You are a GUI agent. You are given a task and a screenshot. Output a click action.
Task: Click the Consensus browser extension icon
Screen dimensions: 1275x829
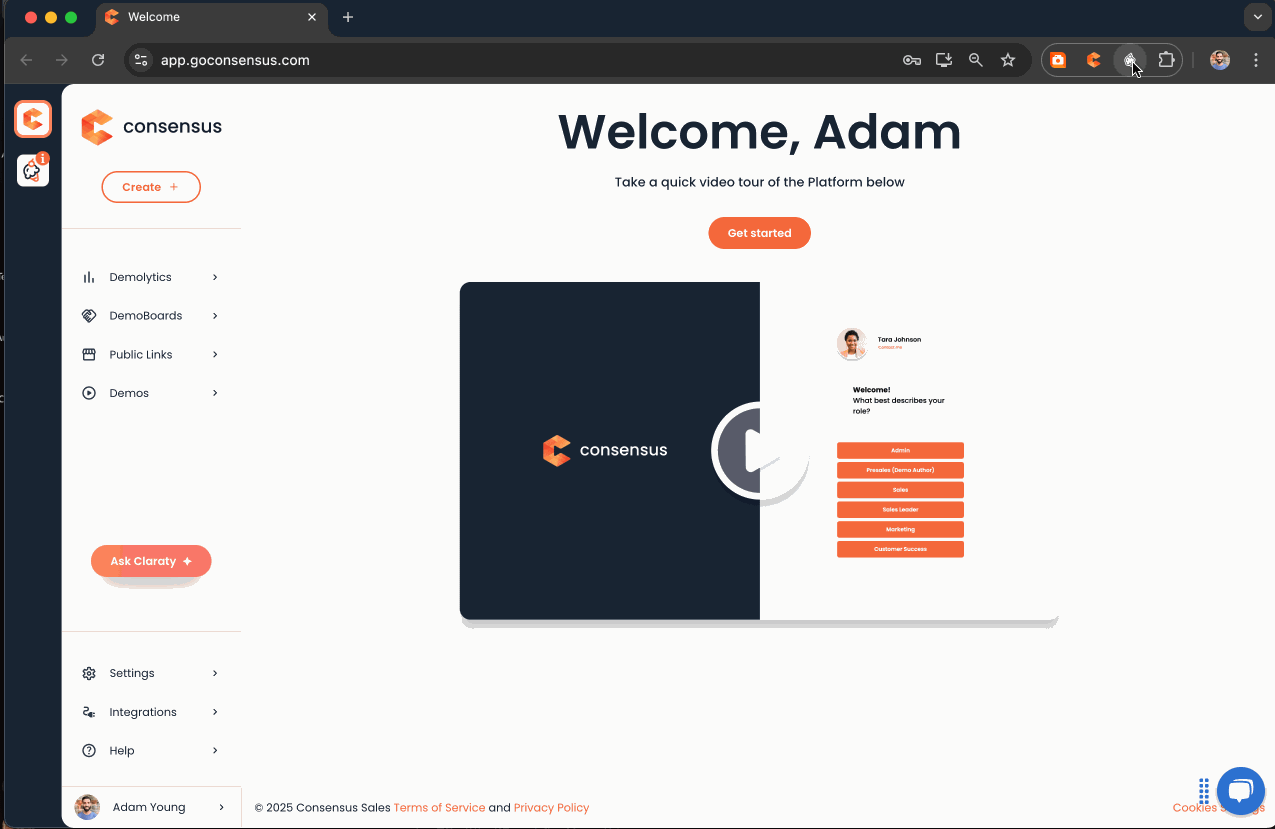click(x=1094, y=60)
